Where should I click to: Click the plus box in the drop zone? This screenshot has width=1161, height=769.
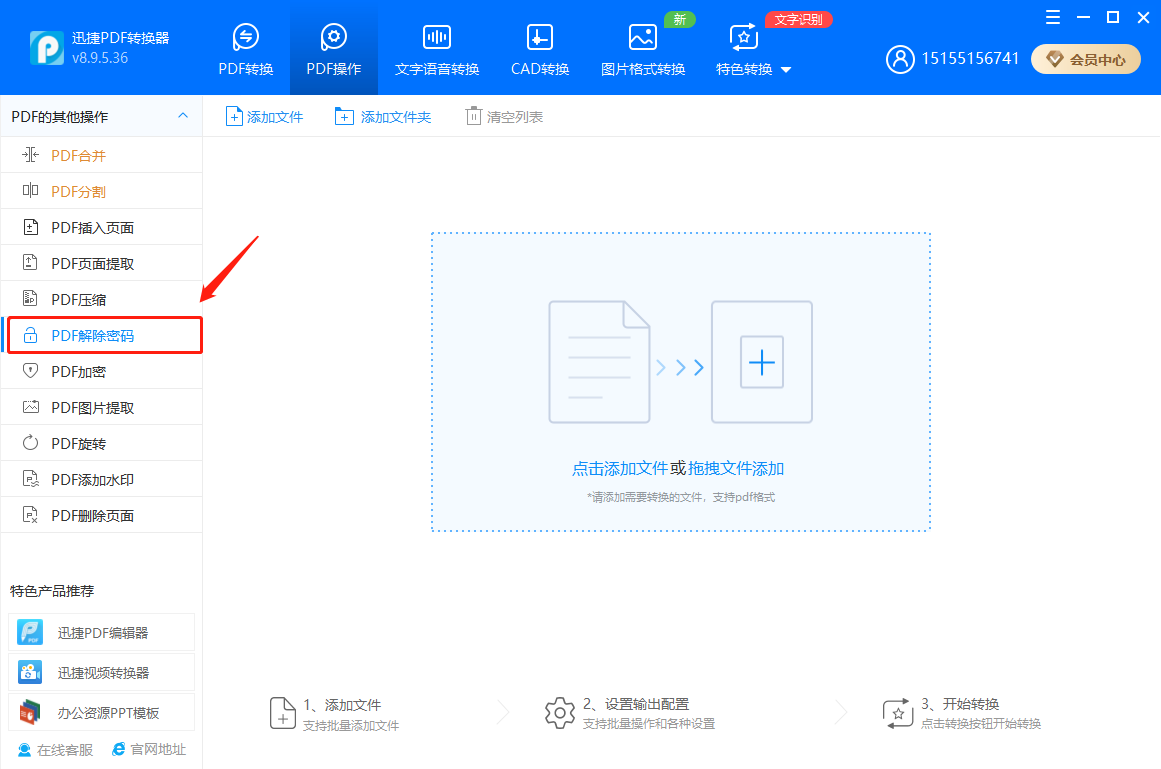(x=762, y=362)
